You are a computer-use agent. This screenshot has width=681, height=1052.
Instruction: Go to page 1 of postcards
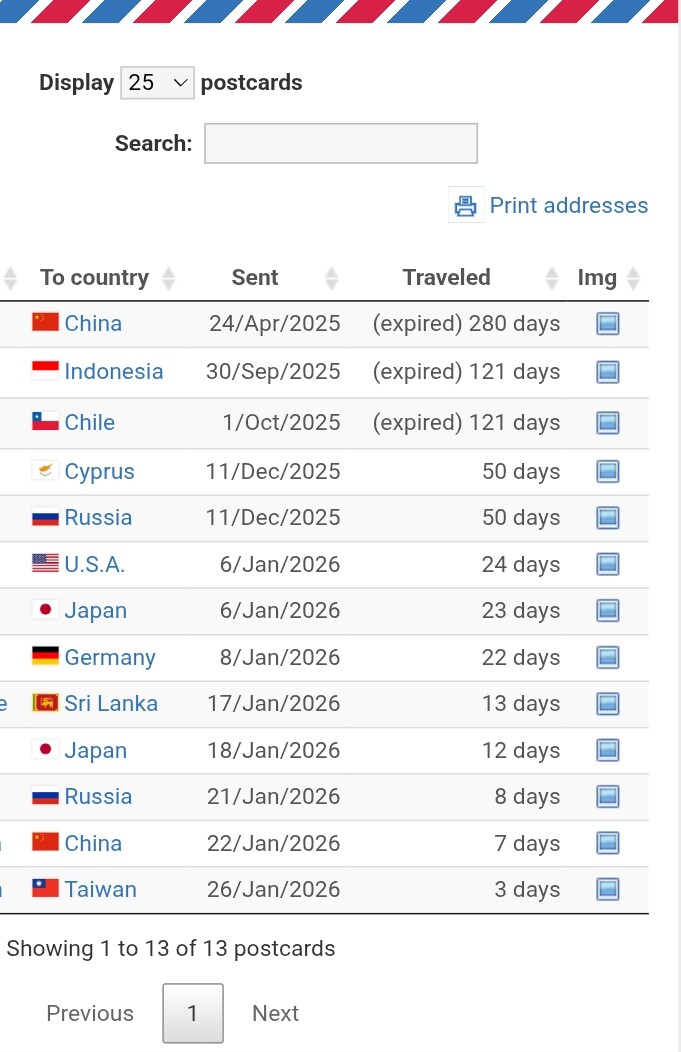(x=193, y=1013)
